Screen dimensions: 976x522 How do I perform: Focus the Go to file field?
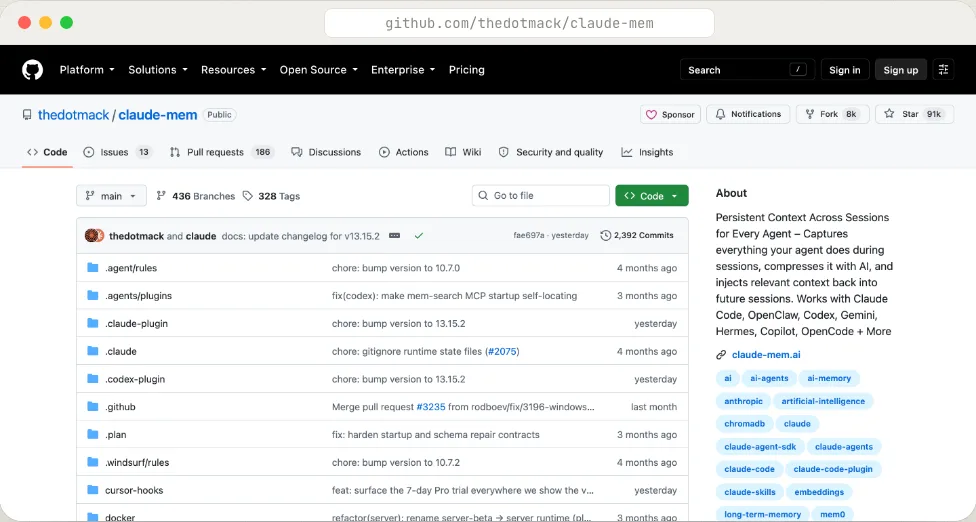pos(540,195)
